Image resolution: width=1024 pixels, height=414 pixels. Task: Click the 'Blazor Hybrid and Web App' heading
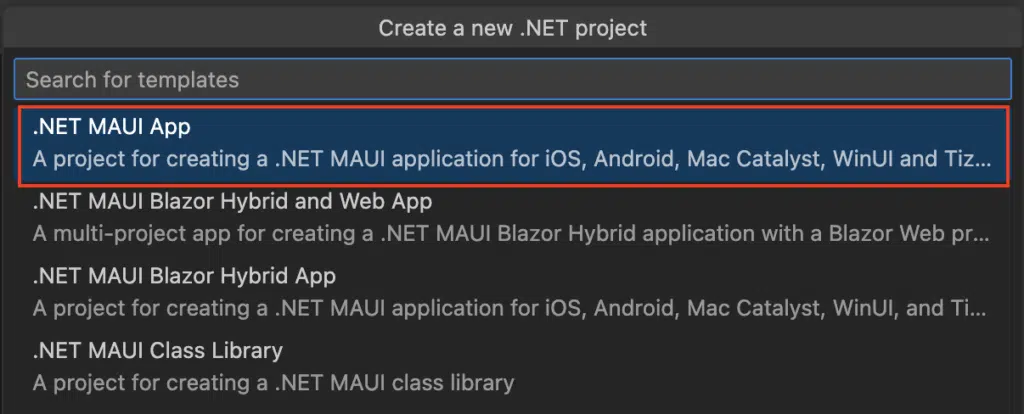pos(232,202)
